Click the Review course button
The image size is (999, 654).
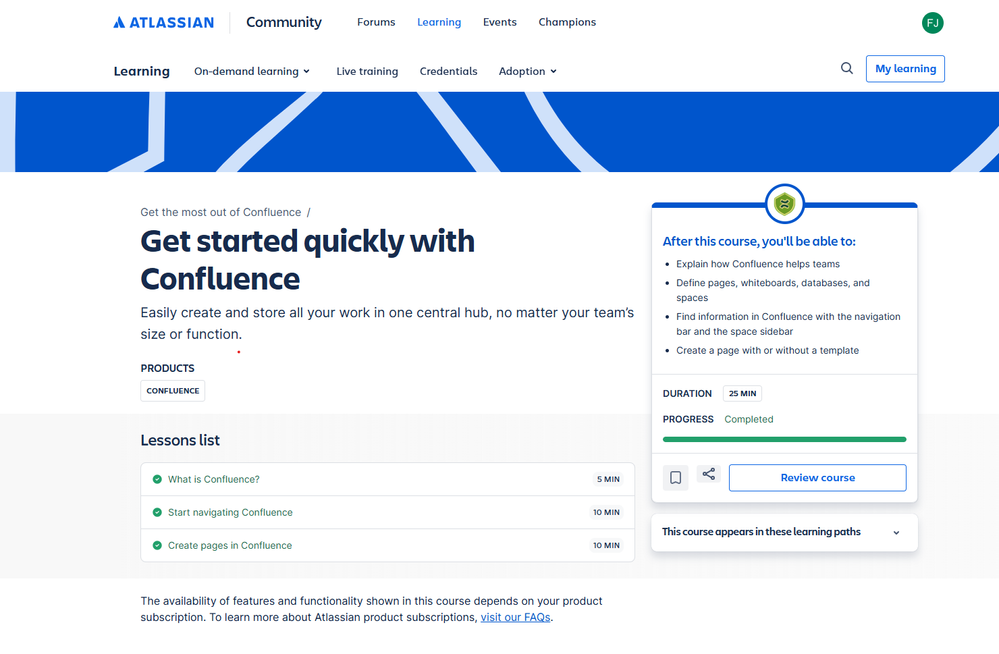pos(817,478)
